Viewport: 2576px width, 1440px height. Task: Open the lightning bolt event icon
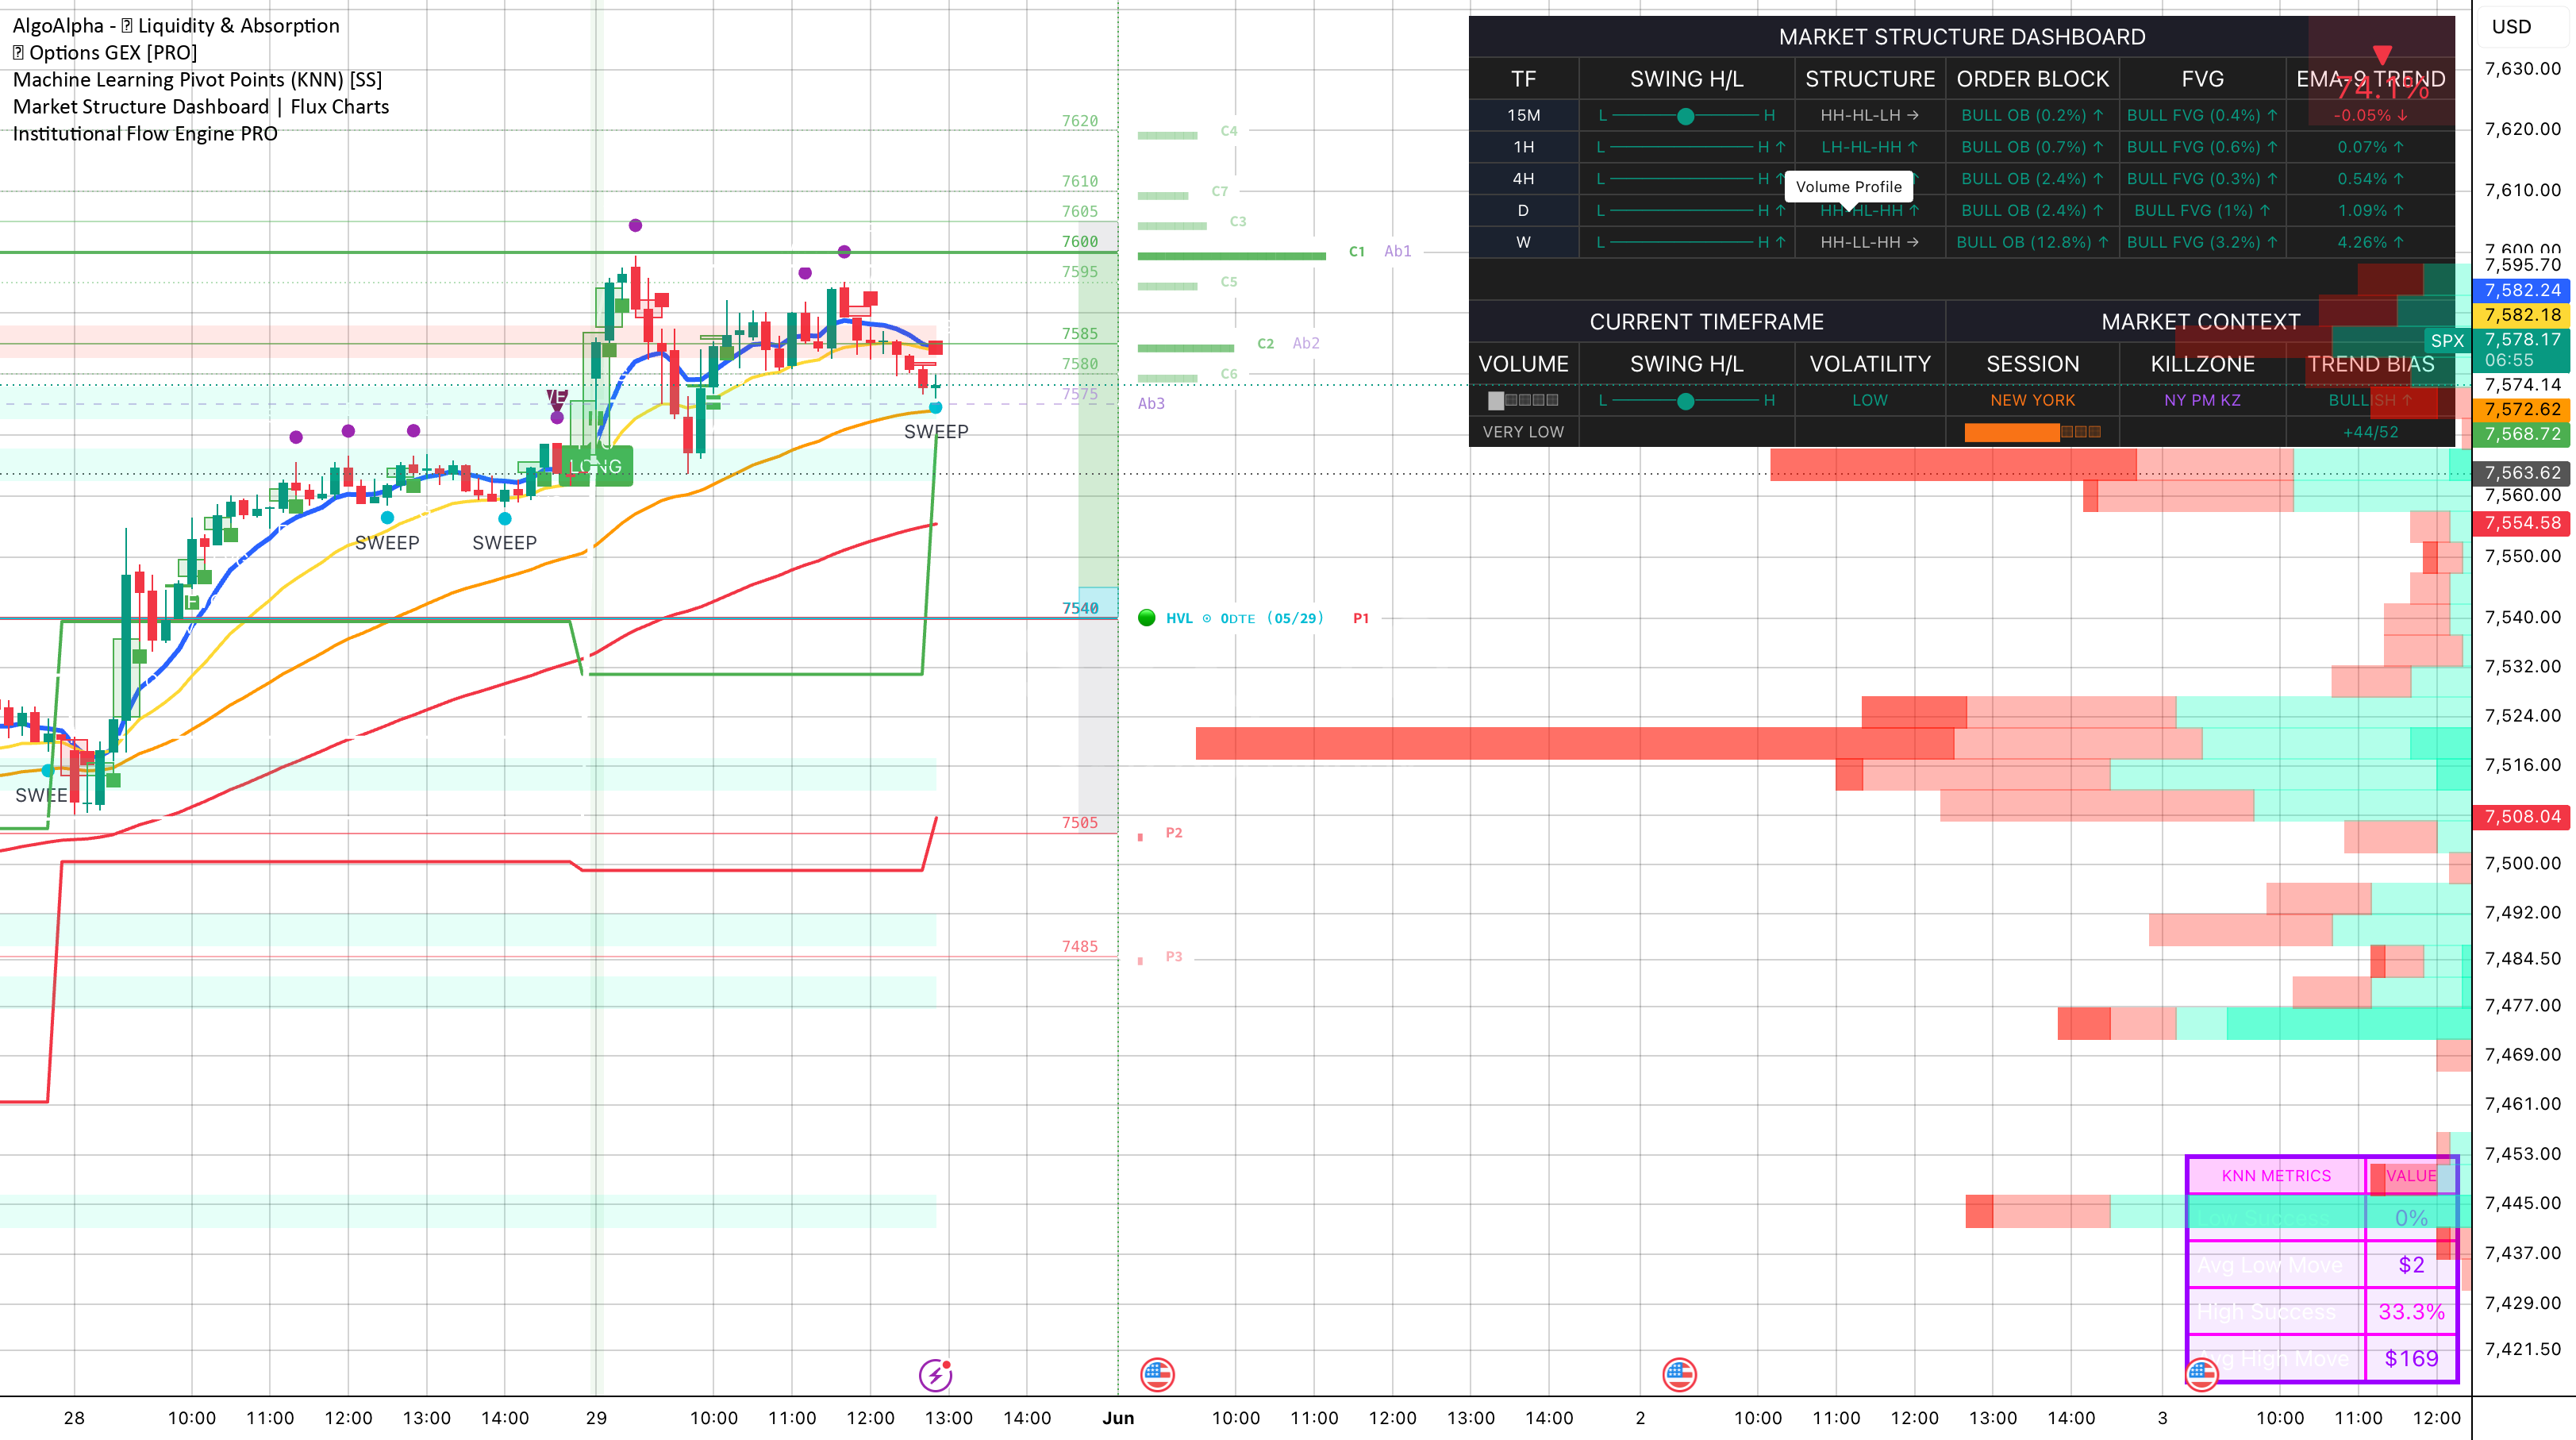tap(935, 1375)
